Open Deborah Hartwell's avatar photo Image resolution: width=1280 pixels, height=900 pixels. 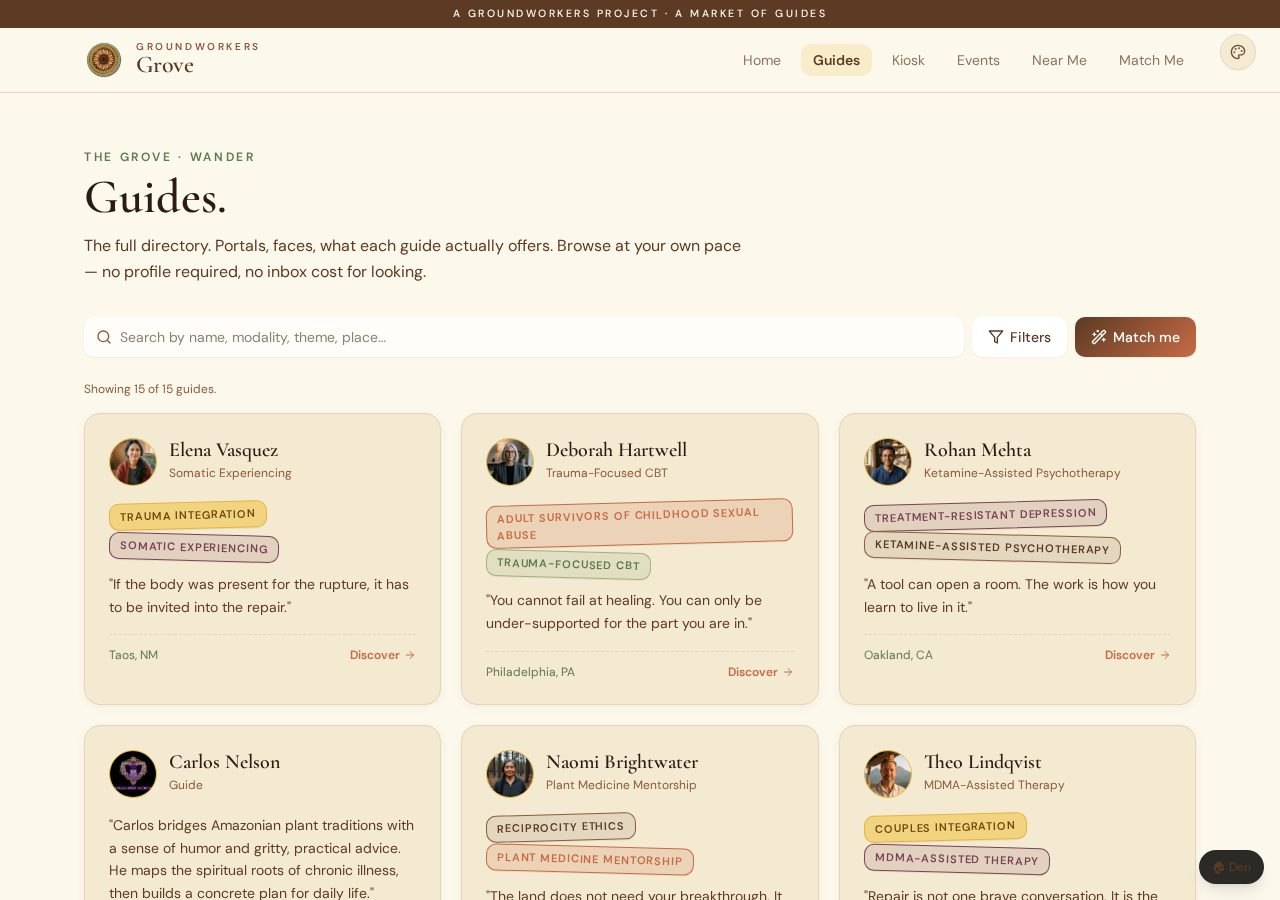(510, 462)
